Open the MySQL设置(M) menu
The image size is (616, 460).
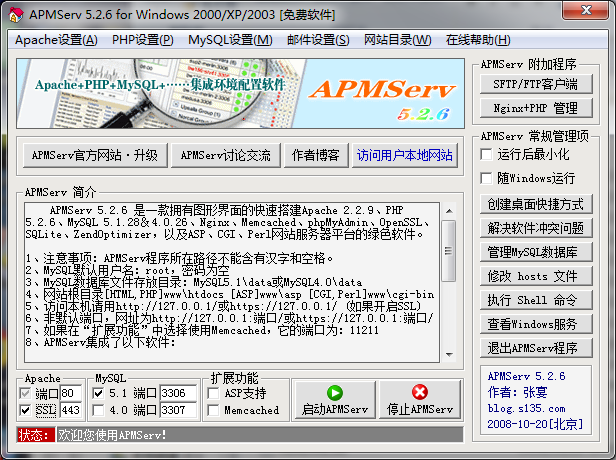[x=230, y=40]
